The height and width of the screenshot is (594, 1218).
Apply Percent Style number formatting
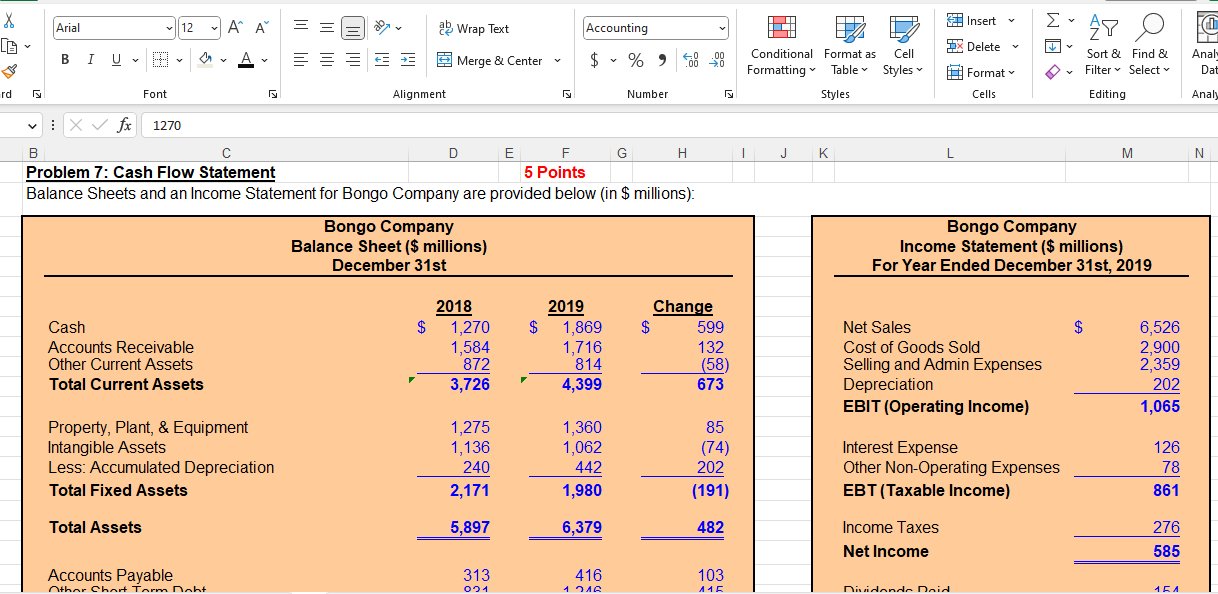click(636, 59)
